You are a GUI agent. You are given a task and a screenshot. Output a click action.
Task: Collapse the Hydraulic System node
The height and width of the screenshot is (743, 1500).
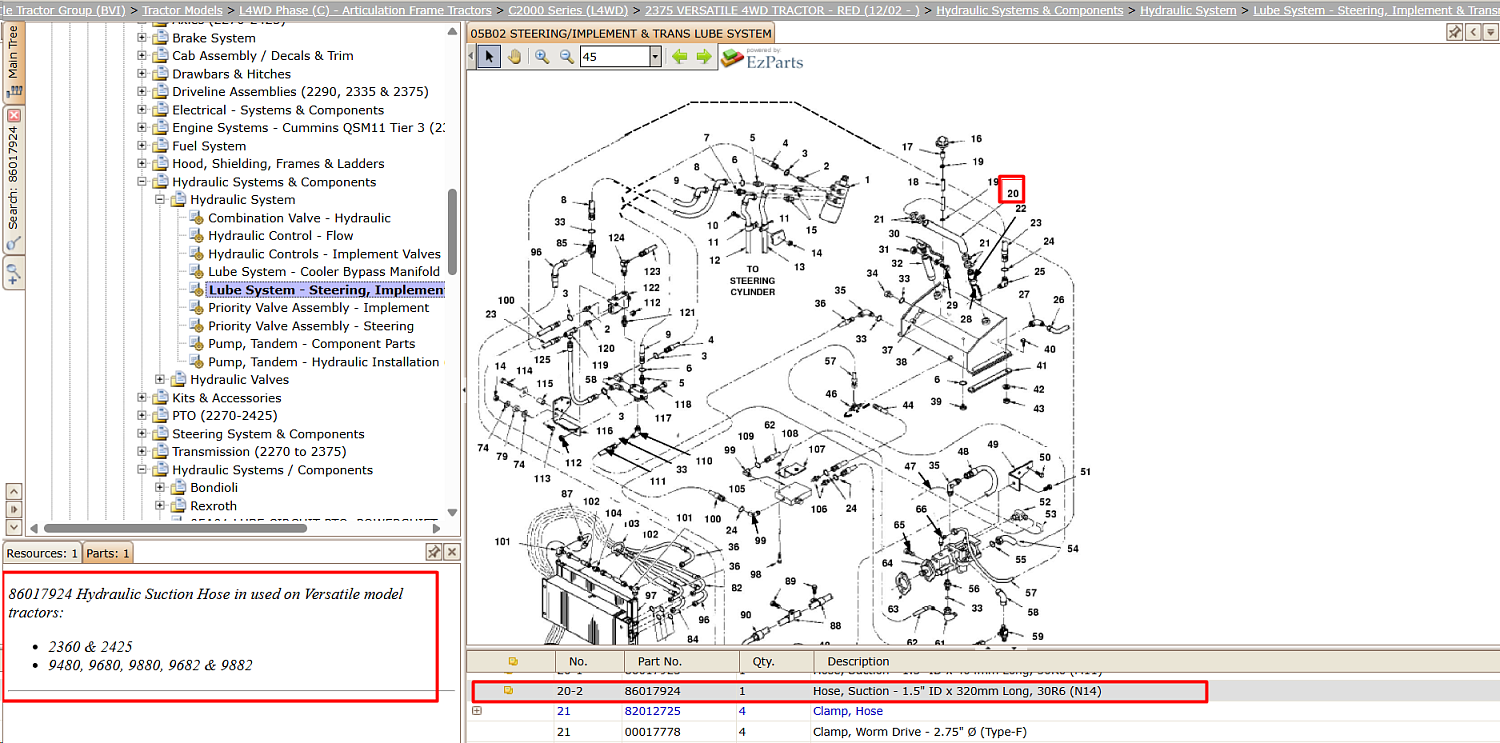point(160,200)
